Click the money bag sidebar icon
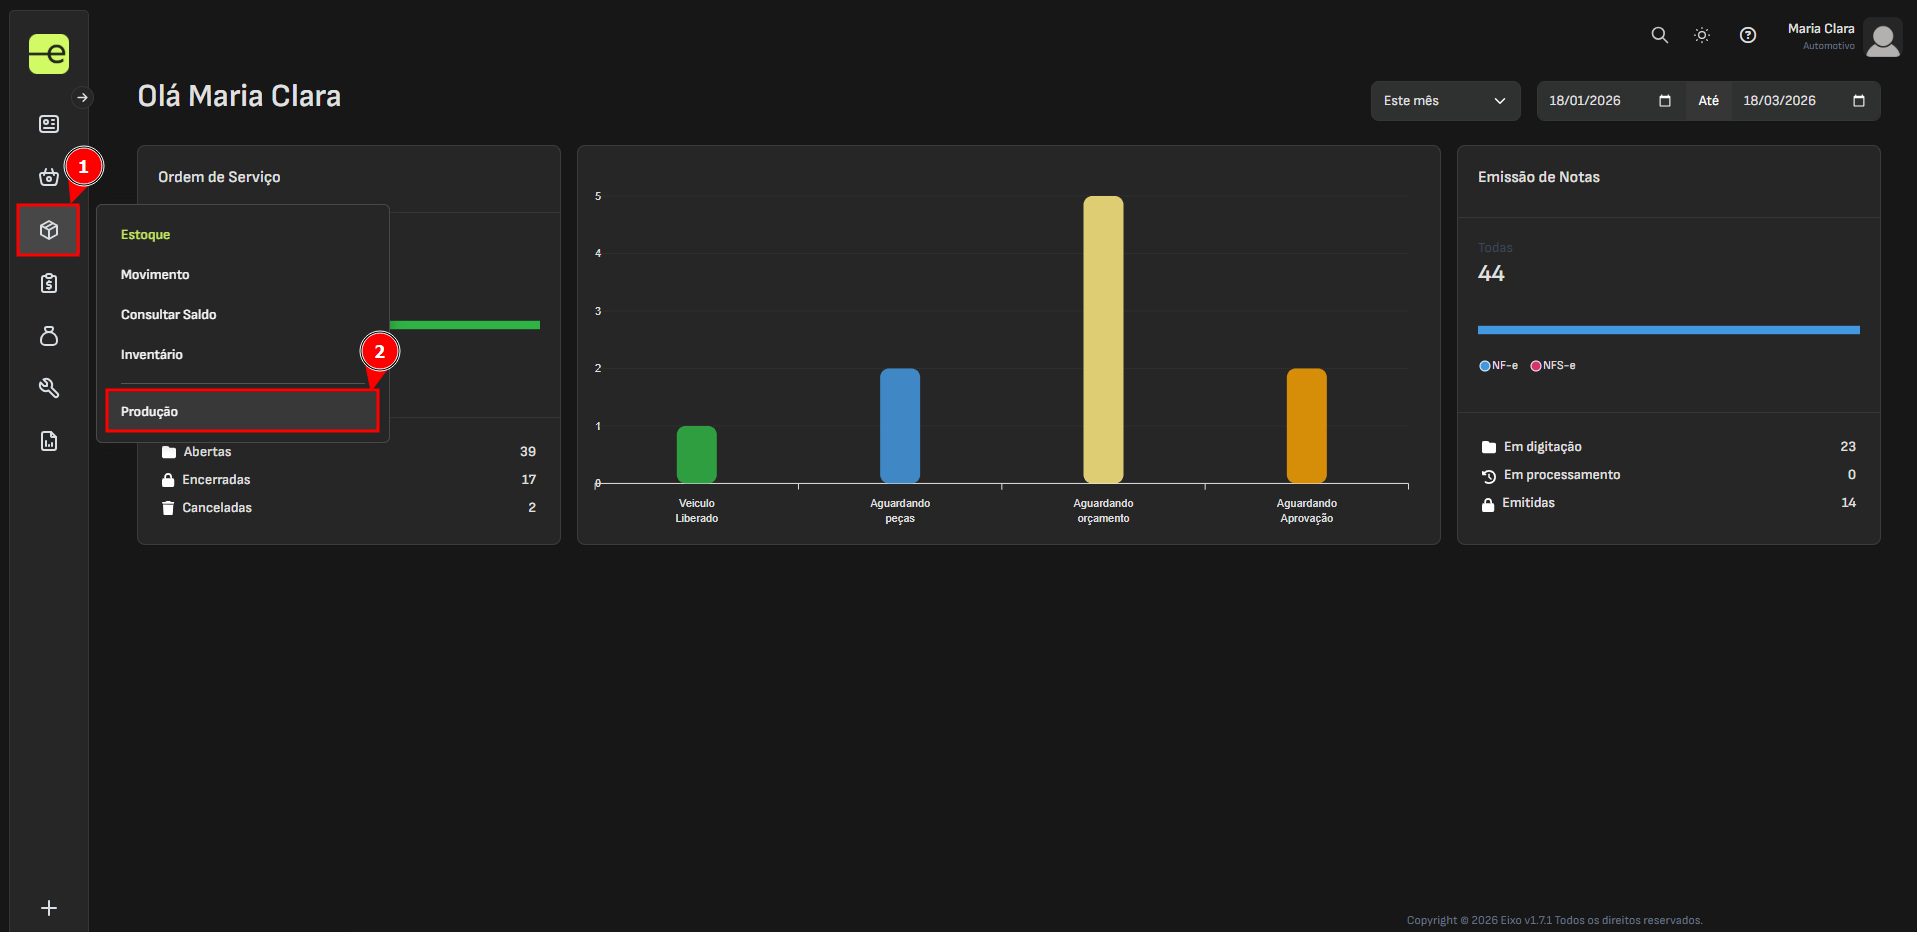The image size is (1917, 932). (48, 336)
